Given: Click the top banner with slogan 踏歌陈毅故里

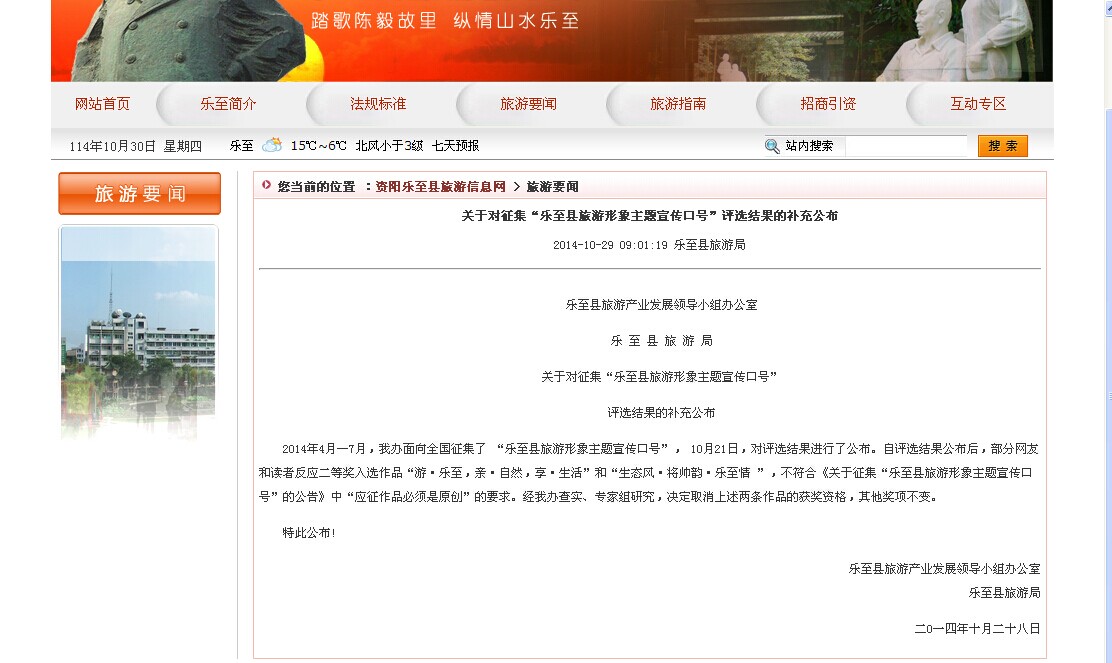Looking at the screenshot, I should click(551, 40).
